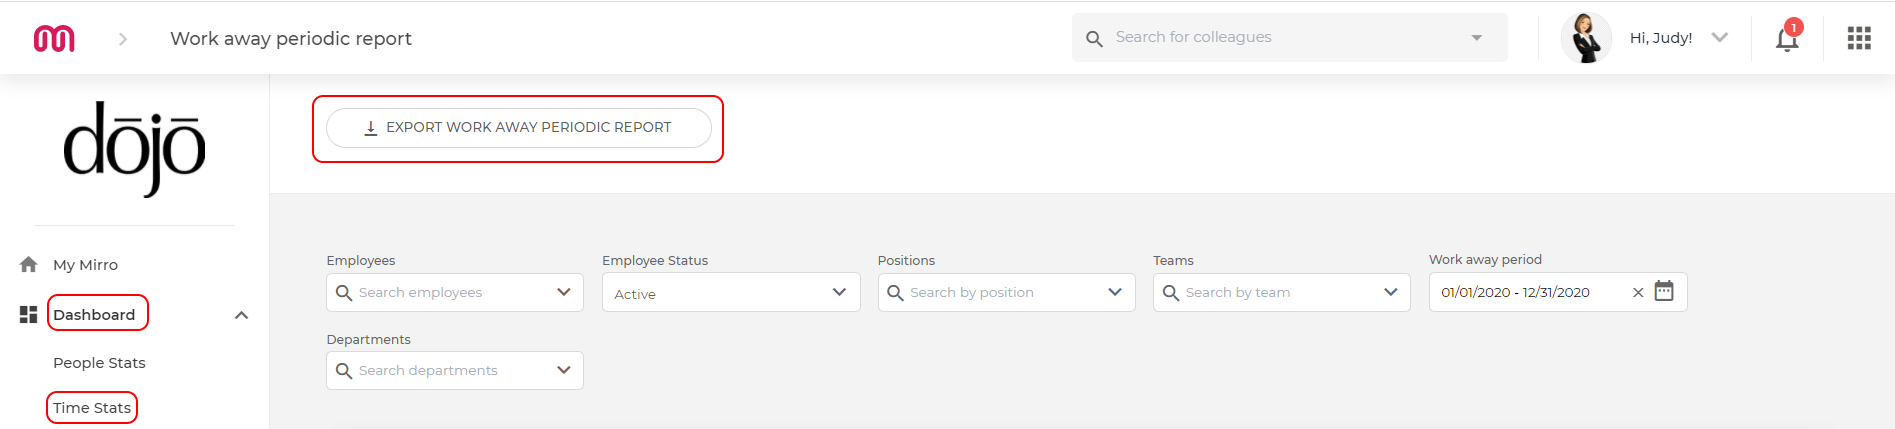The width and height of the screenshot is (1895, 429).
Task: Click the My Mirro home icon
Action: point(28,264)
